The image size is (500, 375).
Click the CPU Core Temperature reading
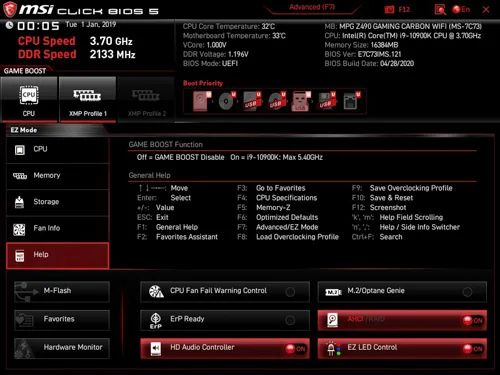click(229, 26)
